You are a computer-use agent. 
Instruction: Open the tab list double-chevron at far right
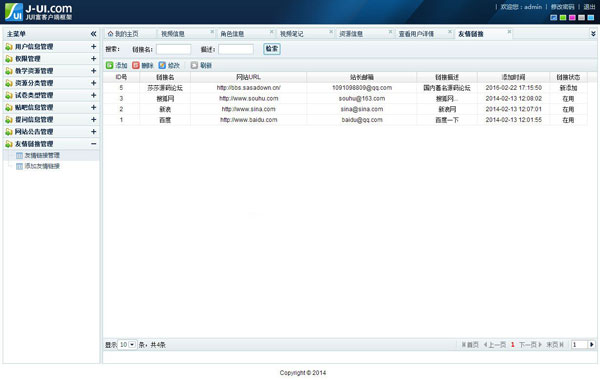(593, 34)
